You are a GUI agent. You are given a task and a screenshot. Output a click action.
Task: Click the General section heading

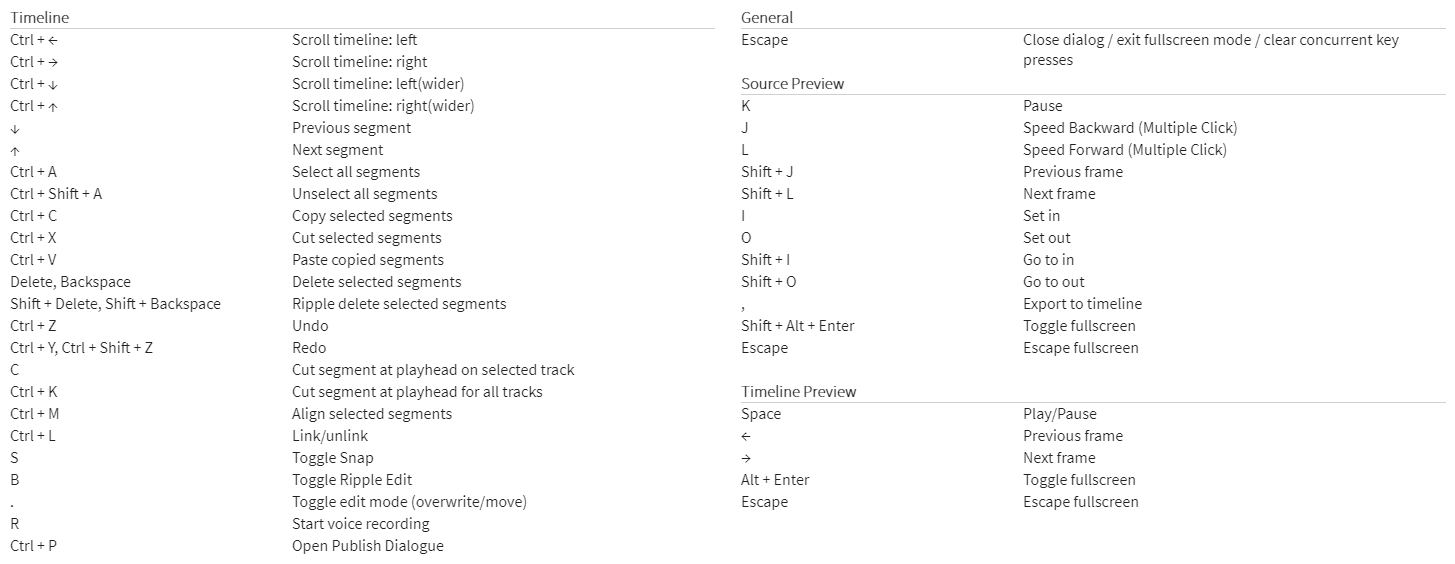767,18
